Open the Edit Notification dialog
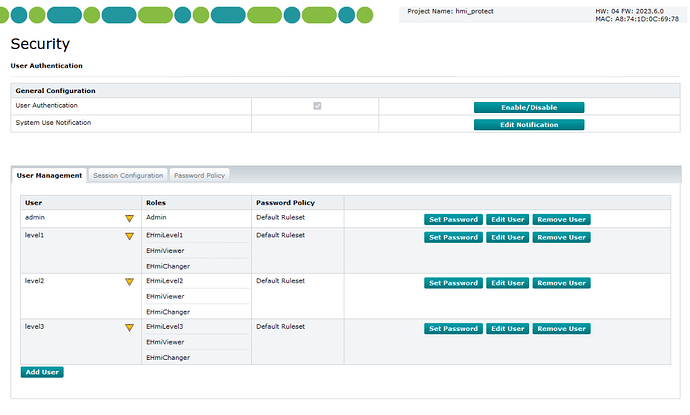 528,125
